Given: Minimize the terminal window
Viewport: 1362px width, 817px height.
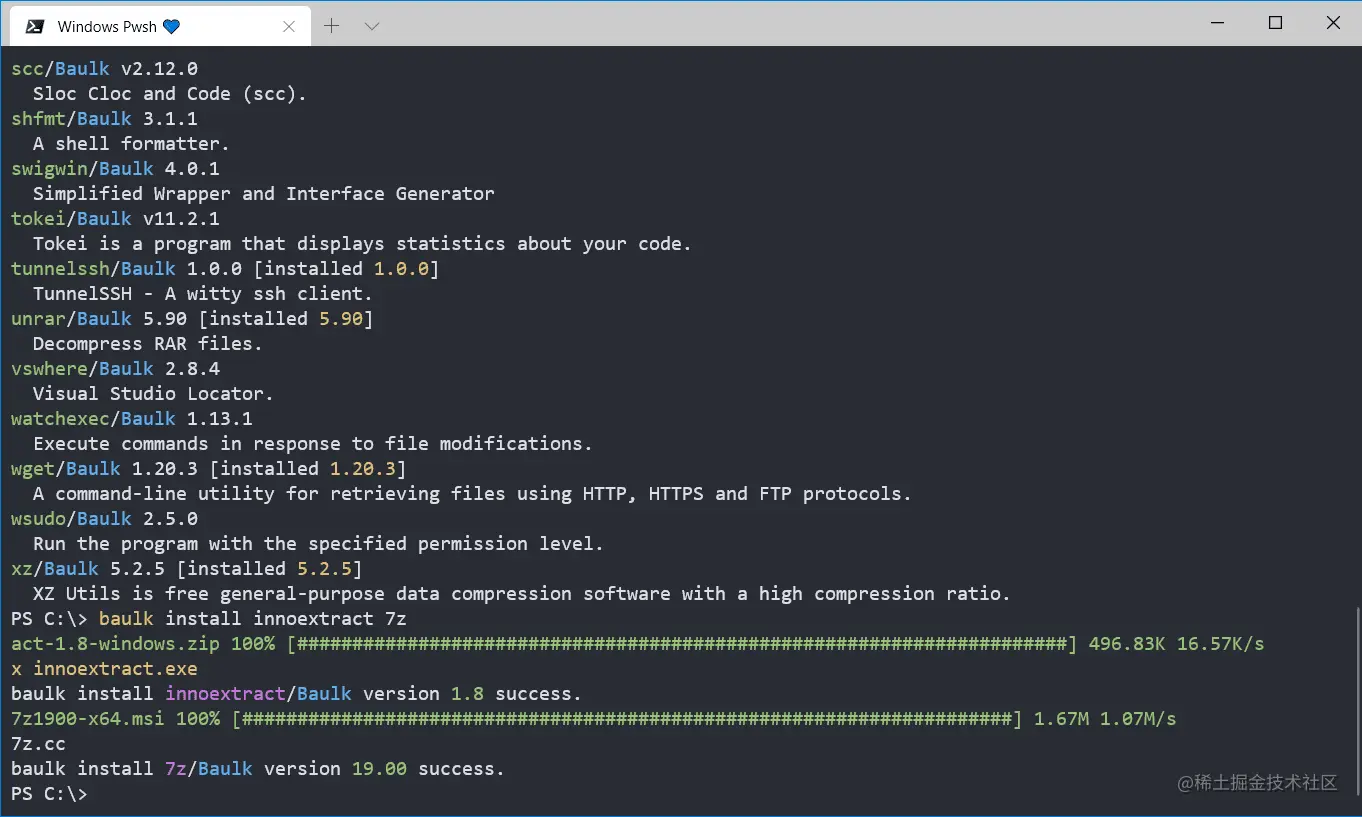Looking at the screenshot, I should pos(1217,24).
